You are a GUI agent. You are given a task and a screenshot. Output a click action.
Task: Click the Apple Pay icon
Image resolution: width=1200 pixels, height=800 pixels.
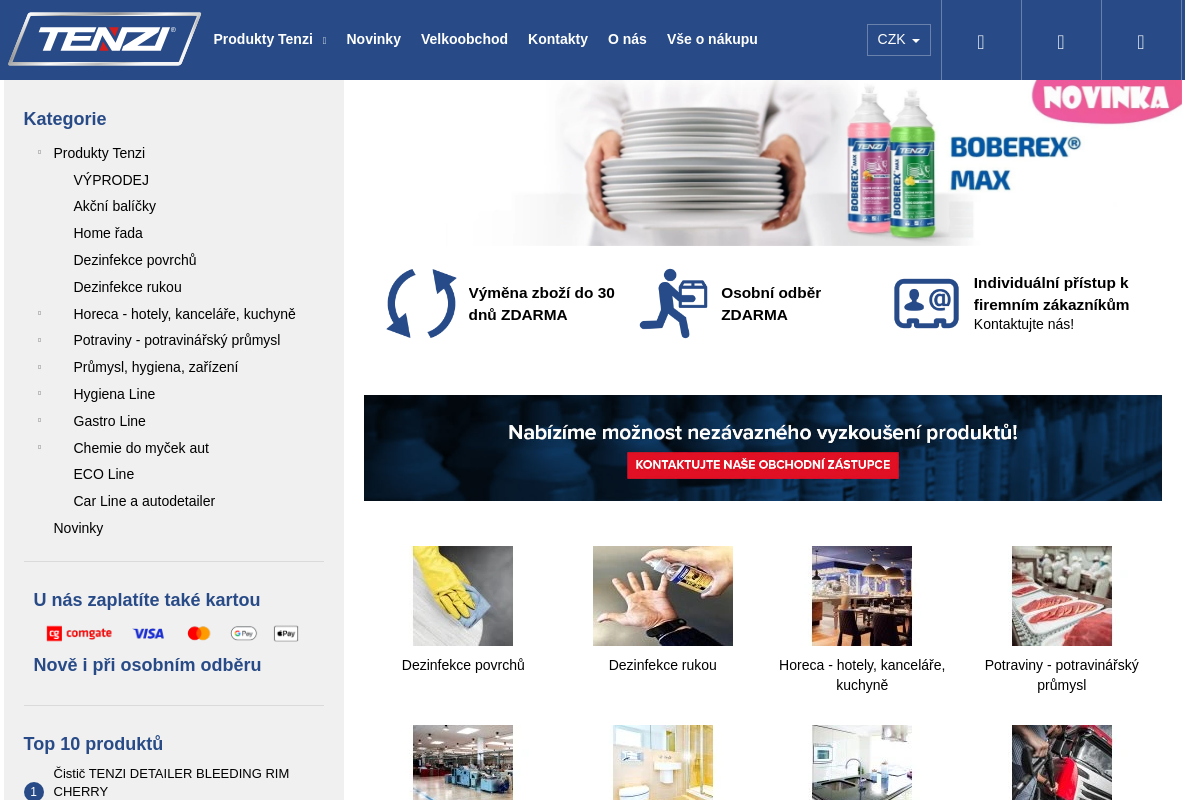[x=286, y=633]
